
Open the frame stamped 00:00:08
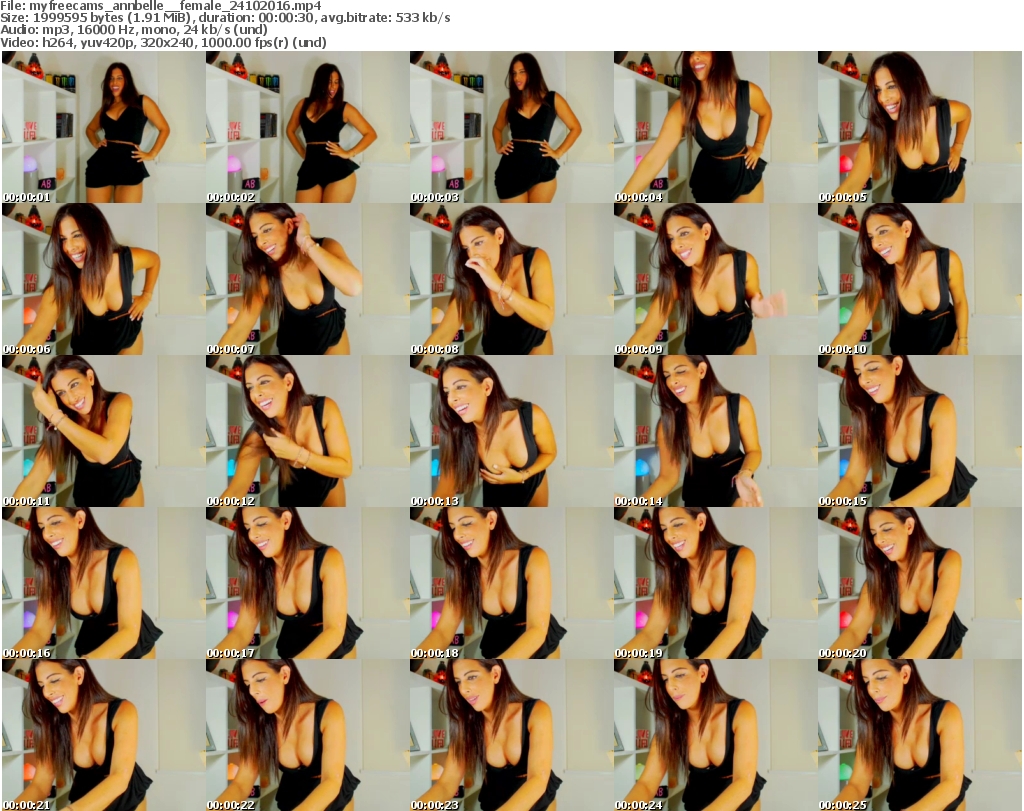point(511,279)
